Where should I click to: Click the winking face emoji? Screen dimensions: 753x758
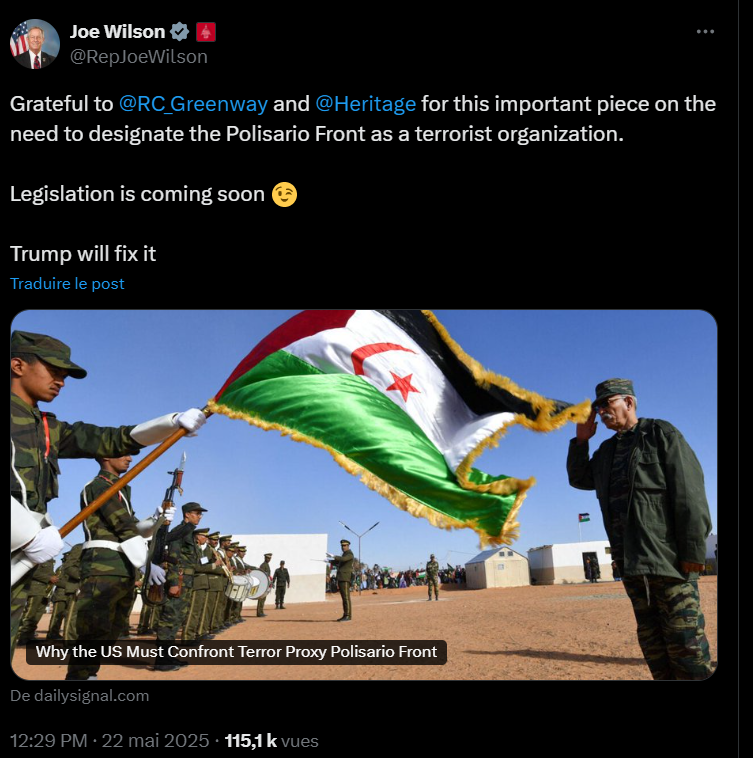click(284, 195)
